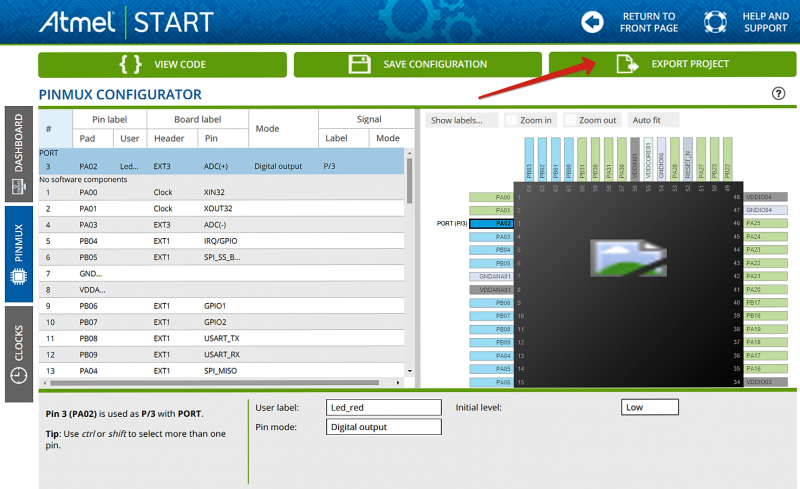Open the question mark help icon
The width and height of the screenshot is (800, 489).
pyautogui.click(x=778, y=93)
